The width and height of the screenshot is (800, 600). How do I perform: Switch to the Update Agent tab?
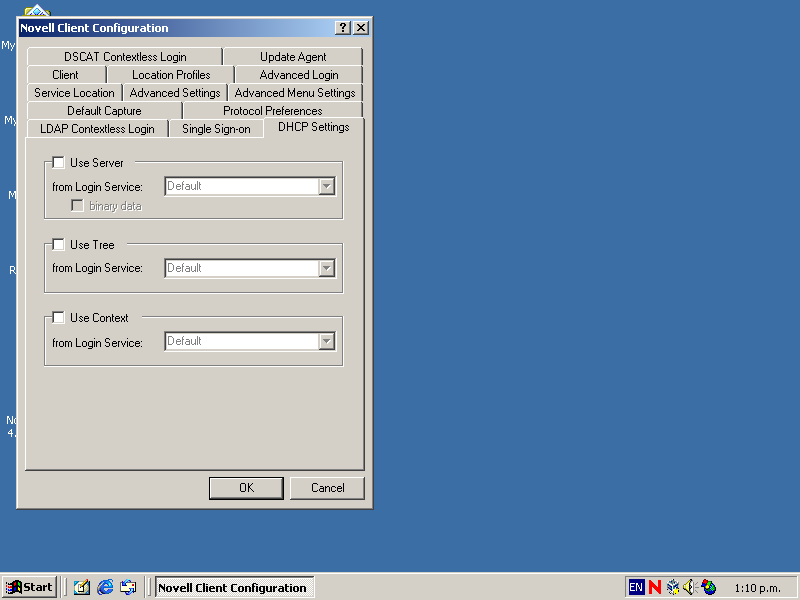(x=293, y=57)
